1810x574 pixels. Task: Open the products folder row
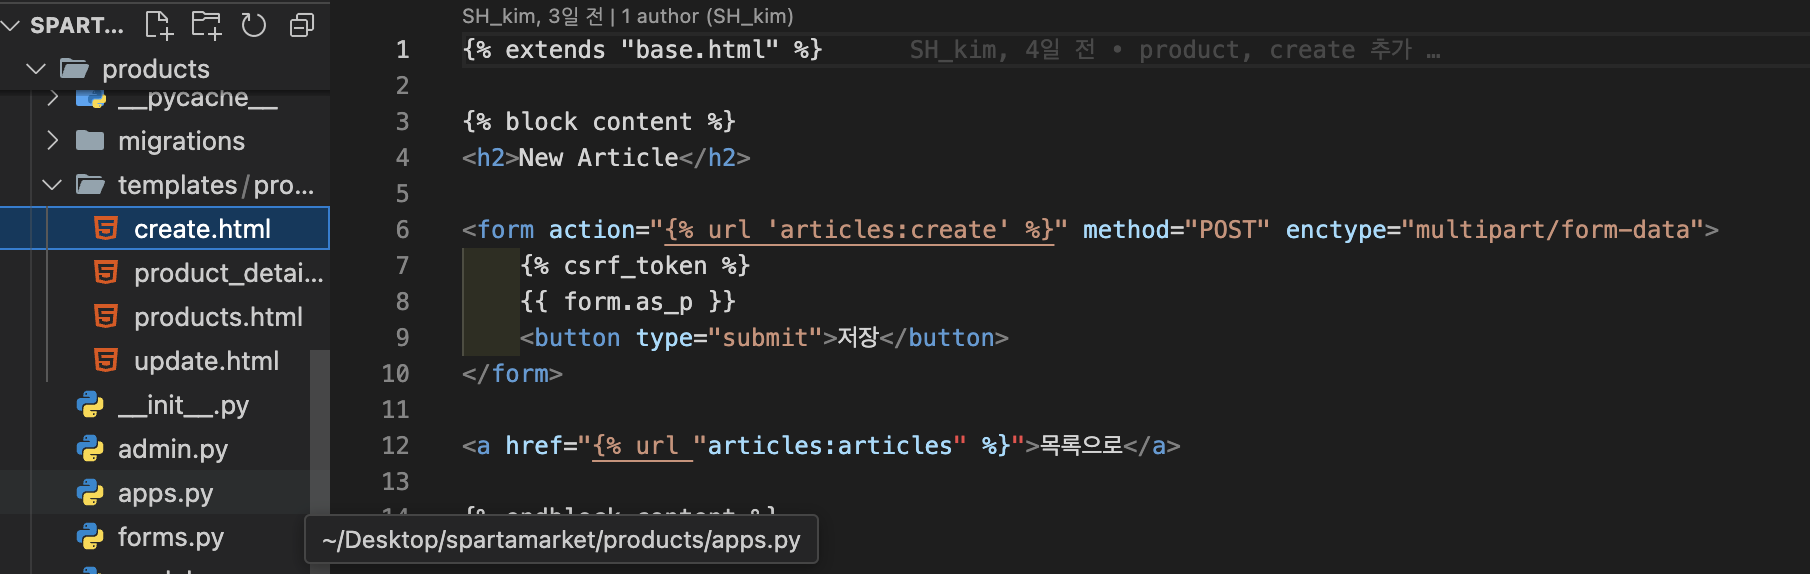pos(165,69)
